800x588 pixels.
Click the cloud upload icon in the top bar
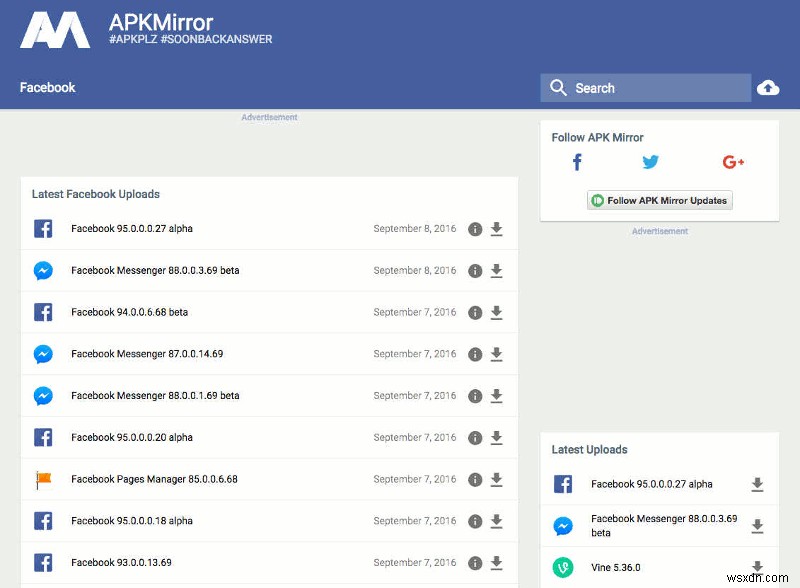click(x=768, y=87)
